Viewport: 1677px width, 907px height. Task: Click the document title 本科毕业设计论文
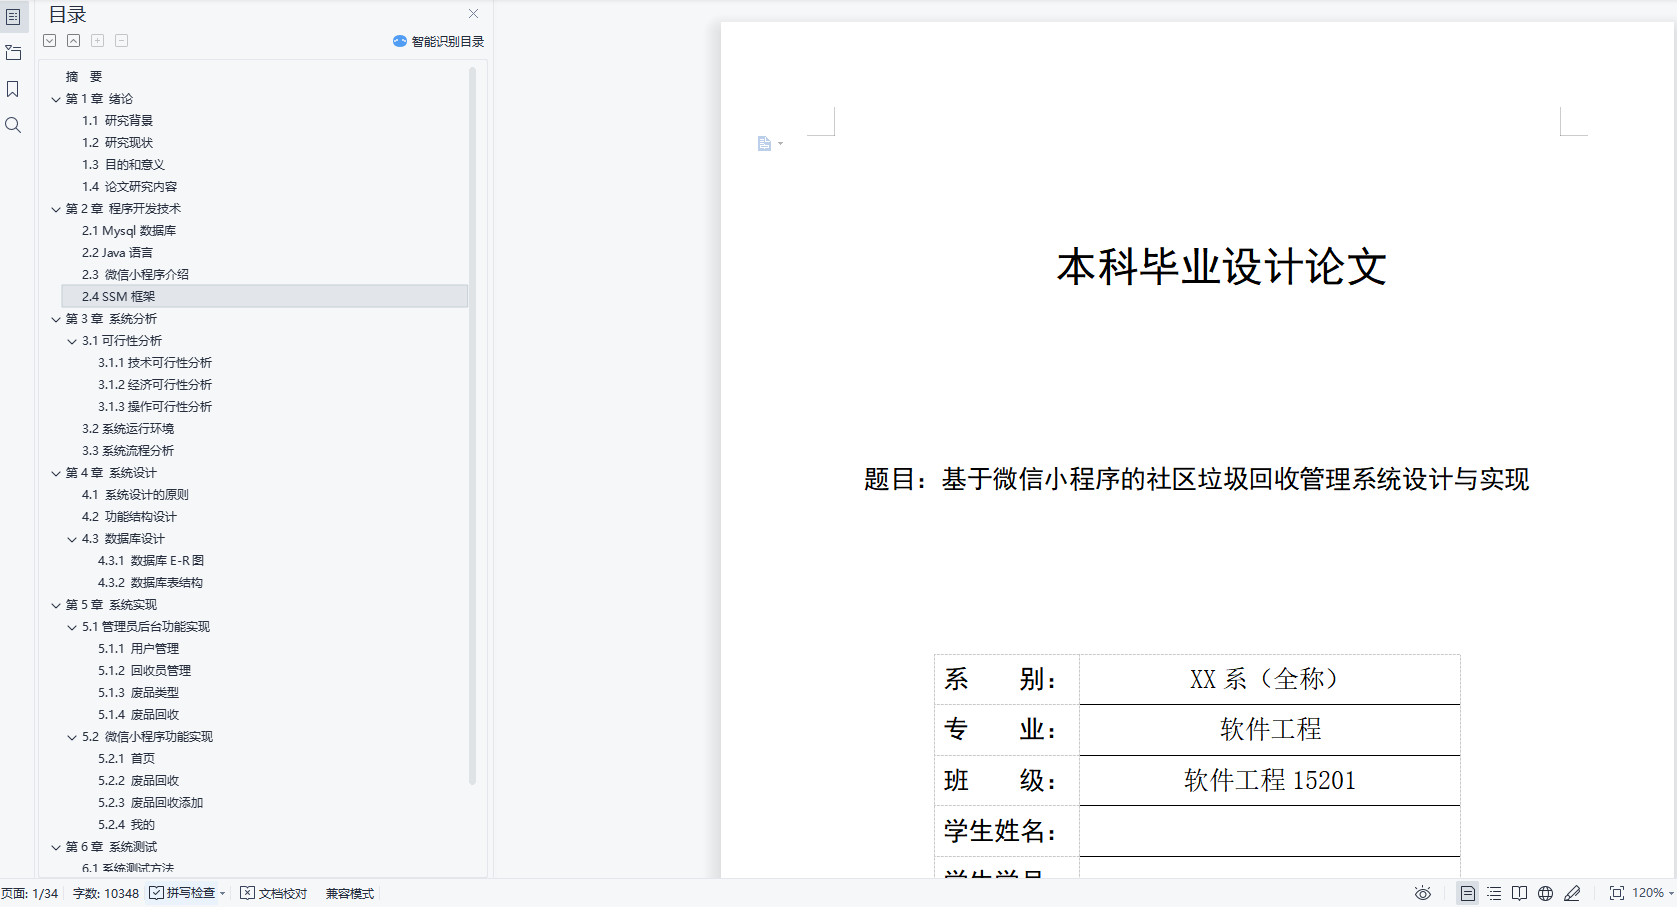tap(1222, 267)
